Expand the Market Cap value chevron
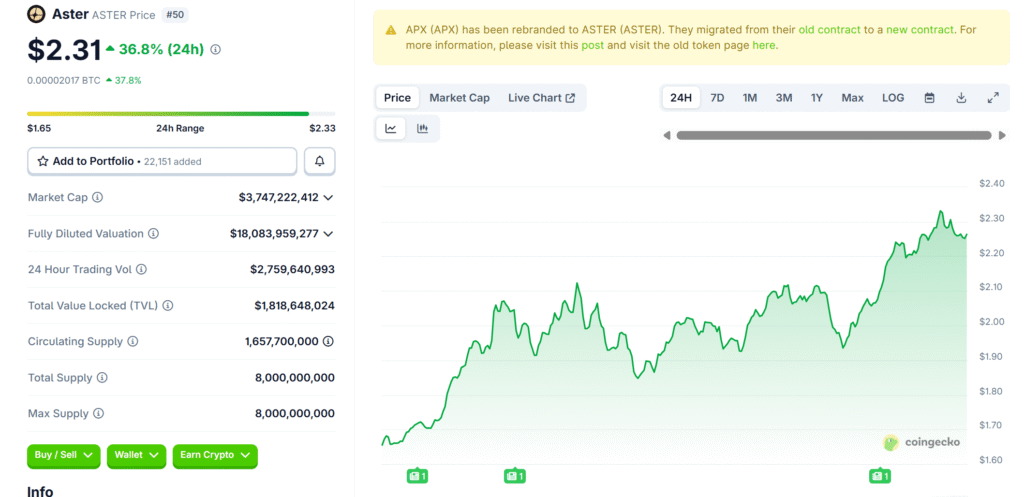Image resolution: width=1024 pixels, height=497 pixels. coord(328,198)
